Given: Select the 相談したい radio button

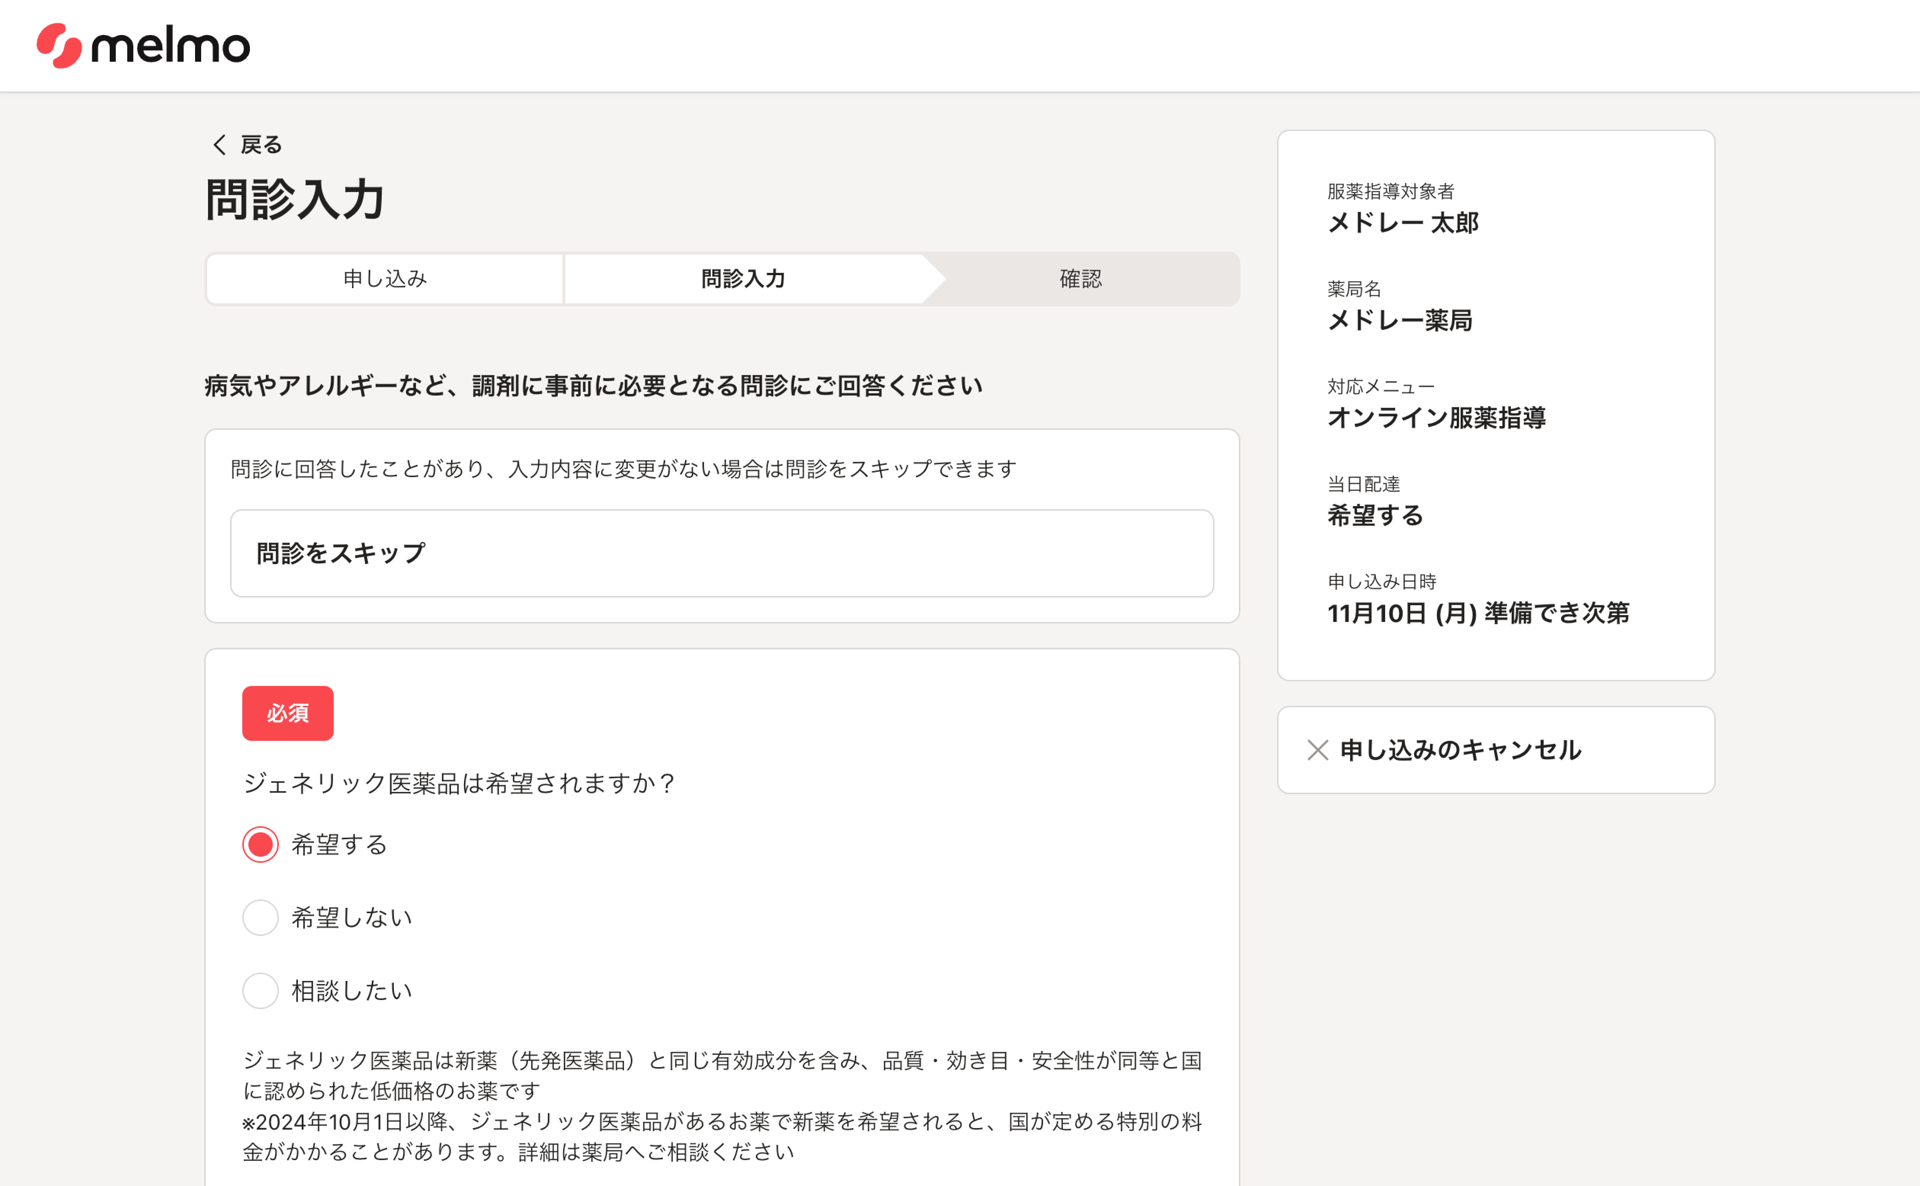Looking at the screenshot, I should coord(261,991).
